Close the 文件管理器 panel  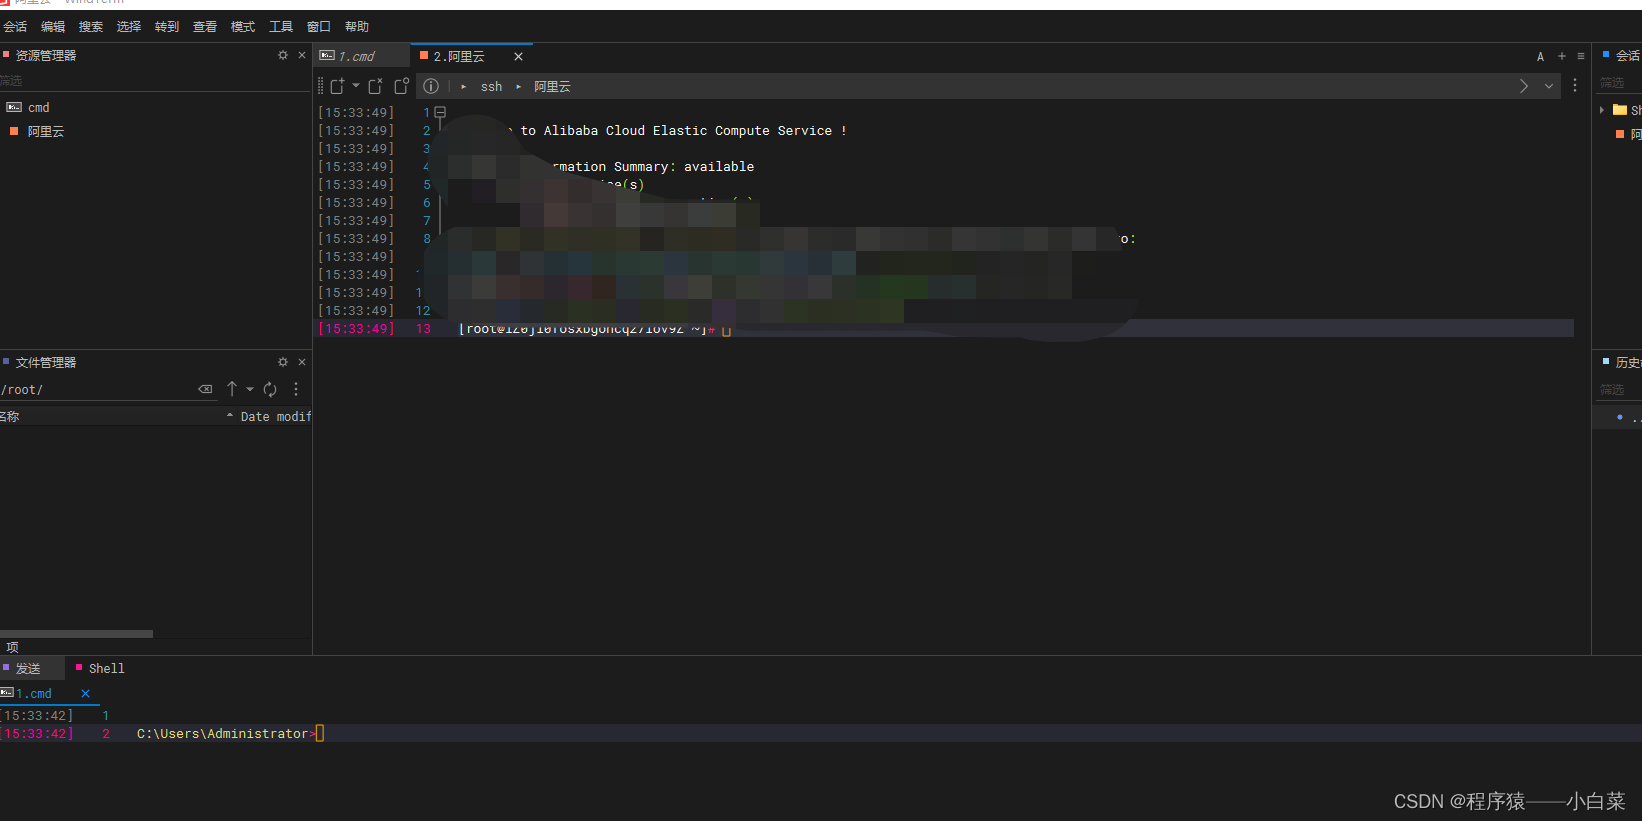[302, 362]
